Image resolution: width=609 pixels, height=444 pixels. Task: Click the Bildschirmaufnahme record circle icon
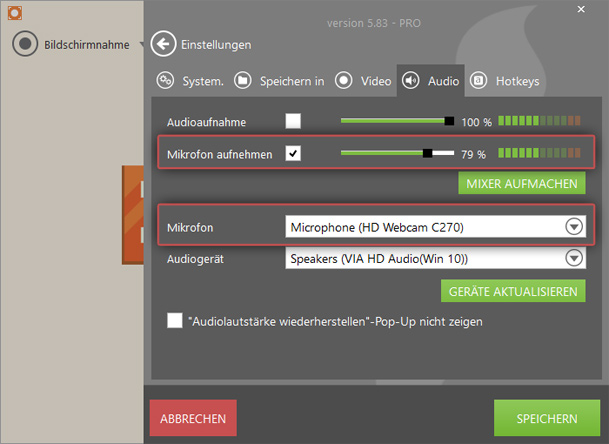(25, 44)
